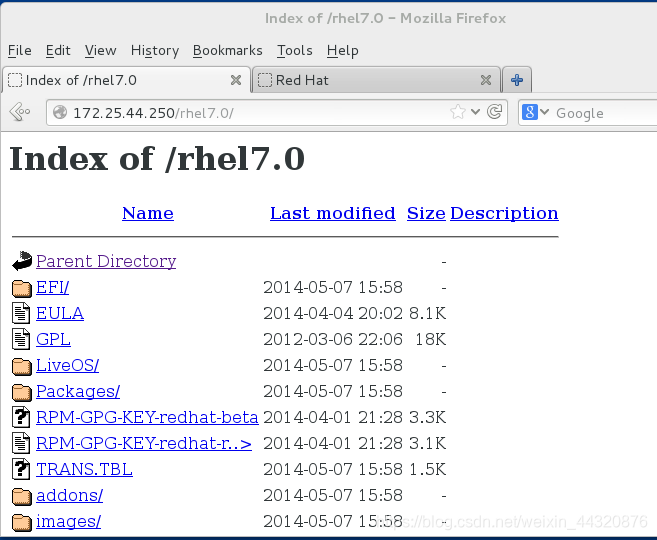Click the TRANS.TBL size value 1.5K
This screenshot has height=540, width=657.
point(427,469)
